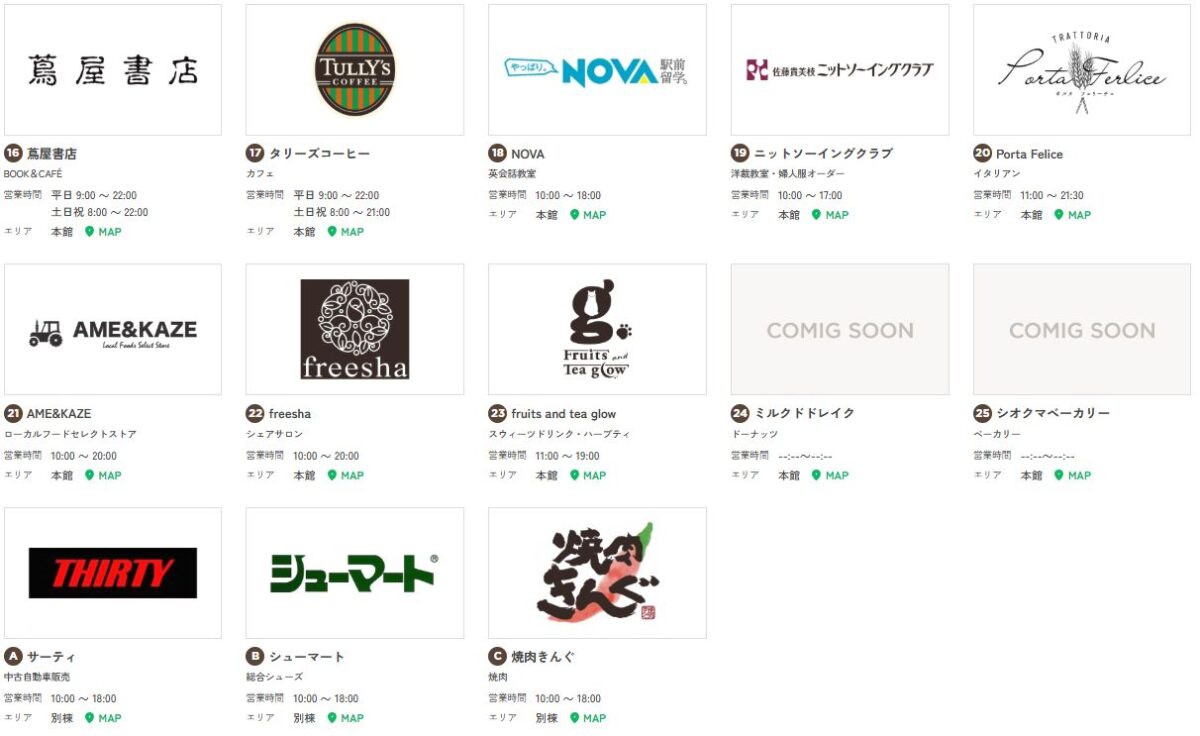The image size is (1200, 736).
Task: Select the NOVA logo image
Action: (x=597, y=70)
